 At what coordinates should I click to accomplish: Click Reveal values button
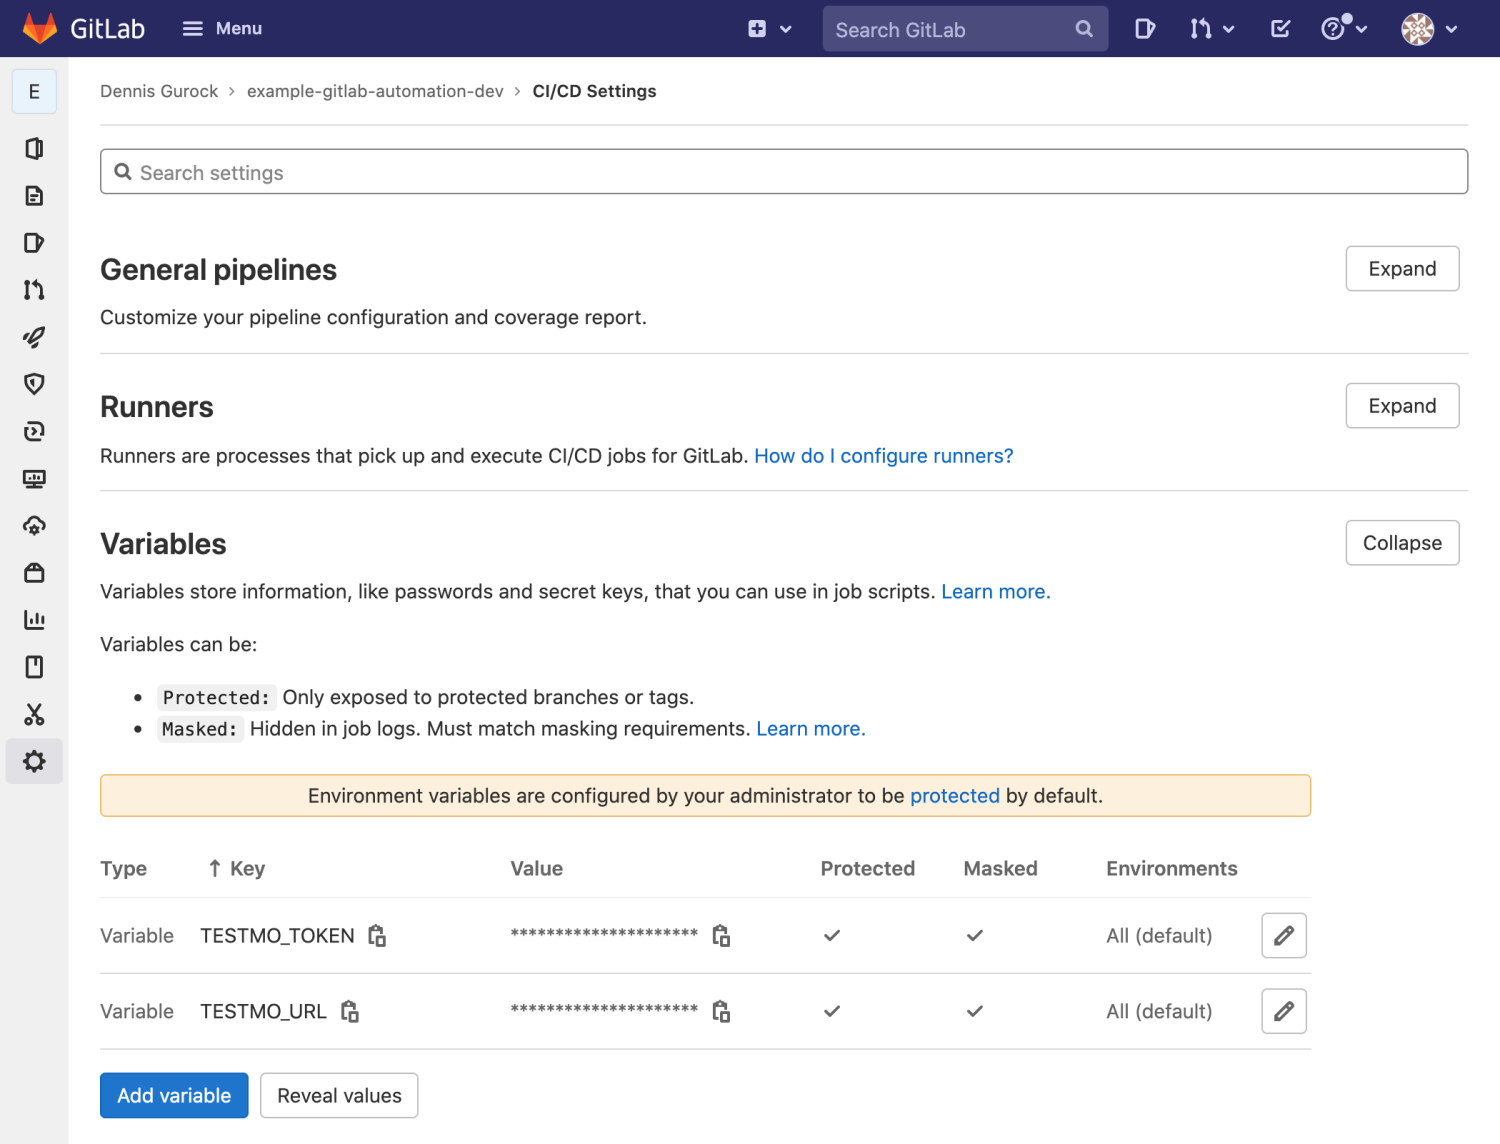point(339,1095)
